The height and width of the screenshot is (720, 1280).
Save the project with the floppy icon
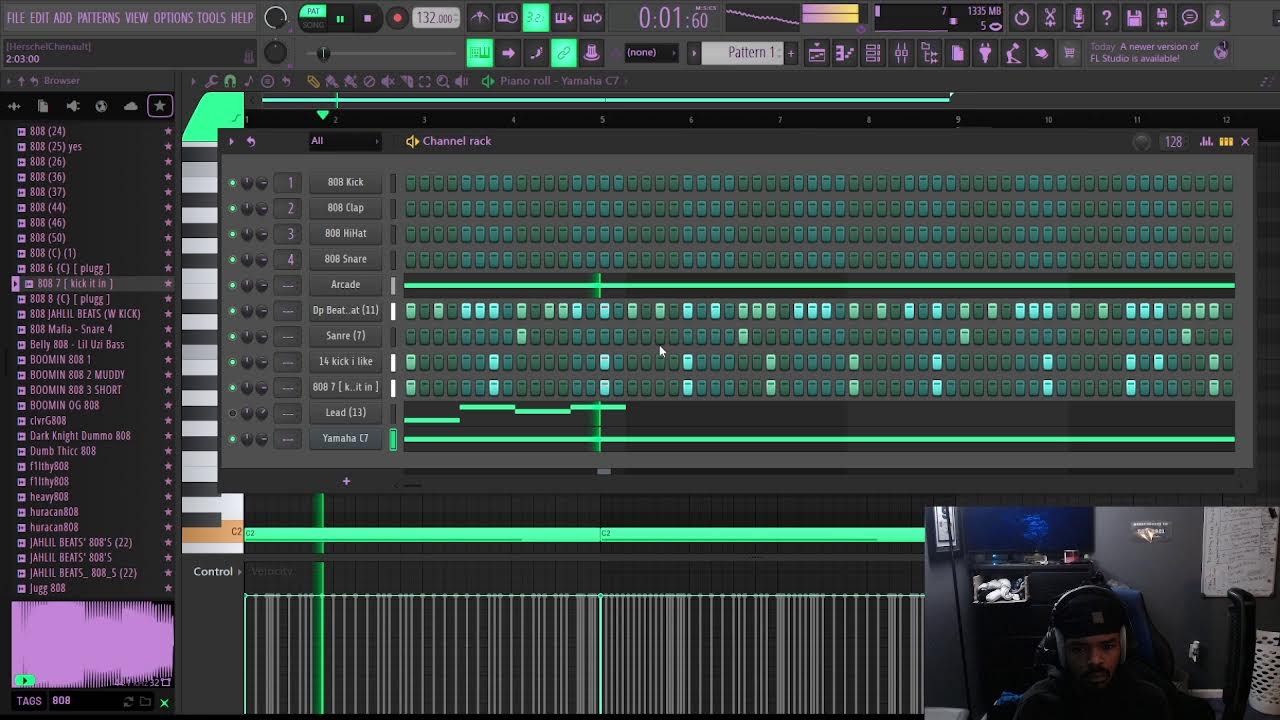(x=1134, y=18)
